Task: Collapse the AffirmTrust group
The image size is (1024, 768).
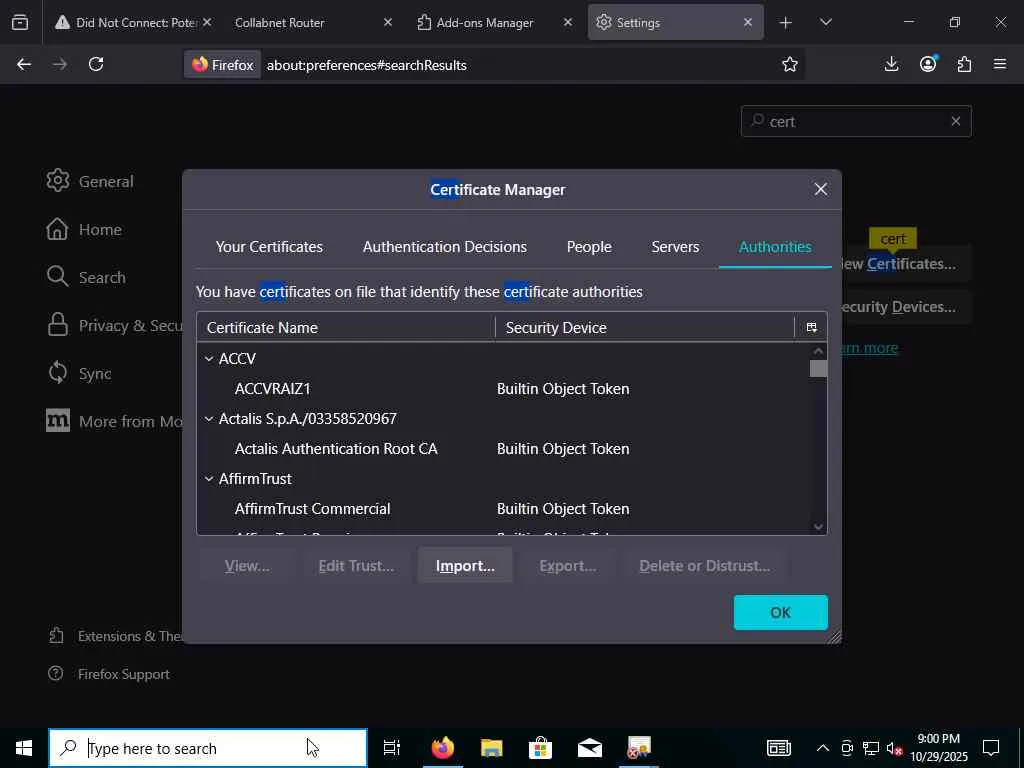Action: point(209,479)
